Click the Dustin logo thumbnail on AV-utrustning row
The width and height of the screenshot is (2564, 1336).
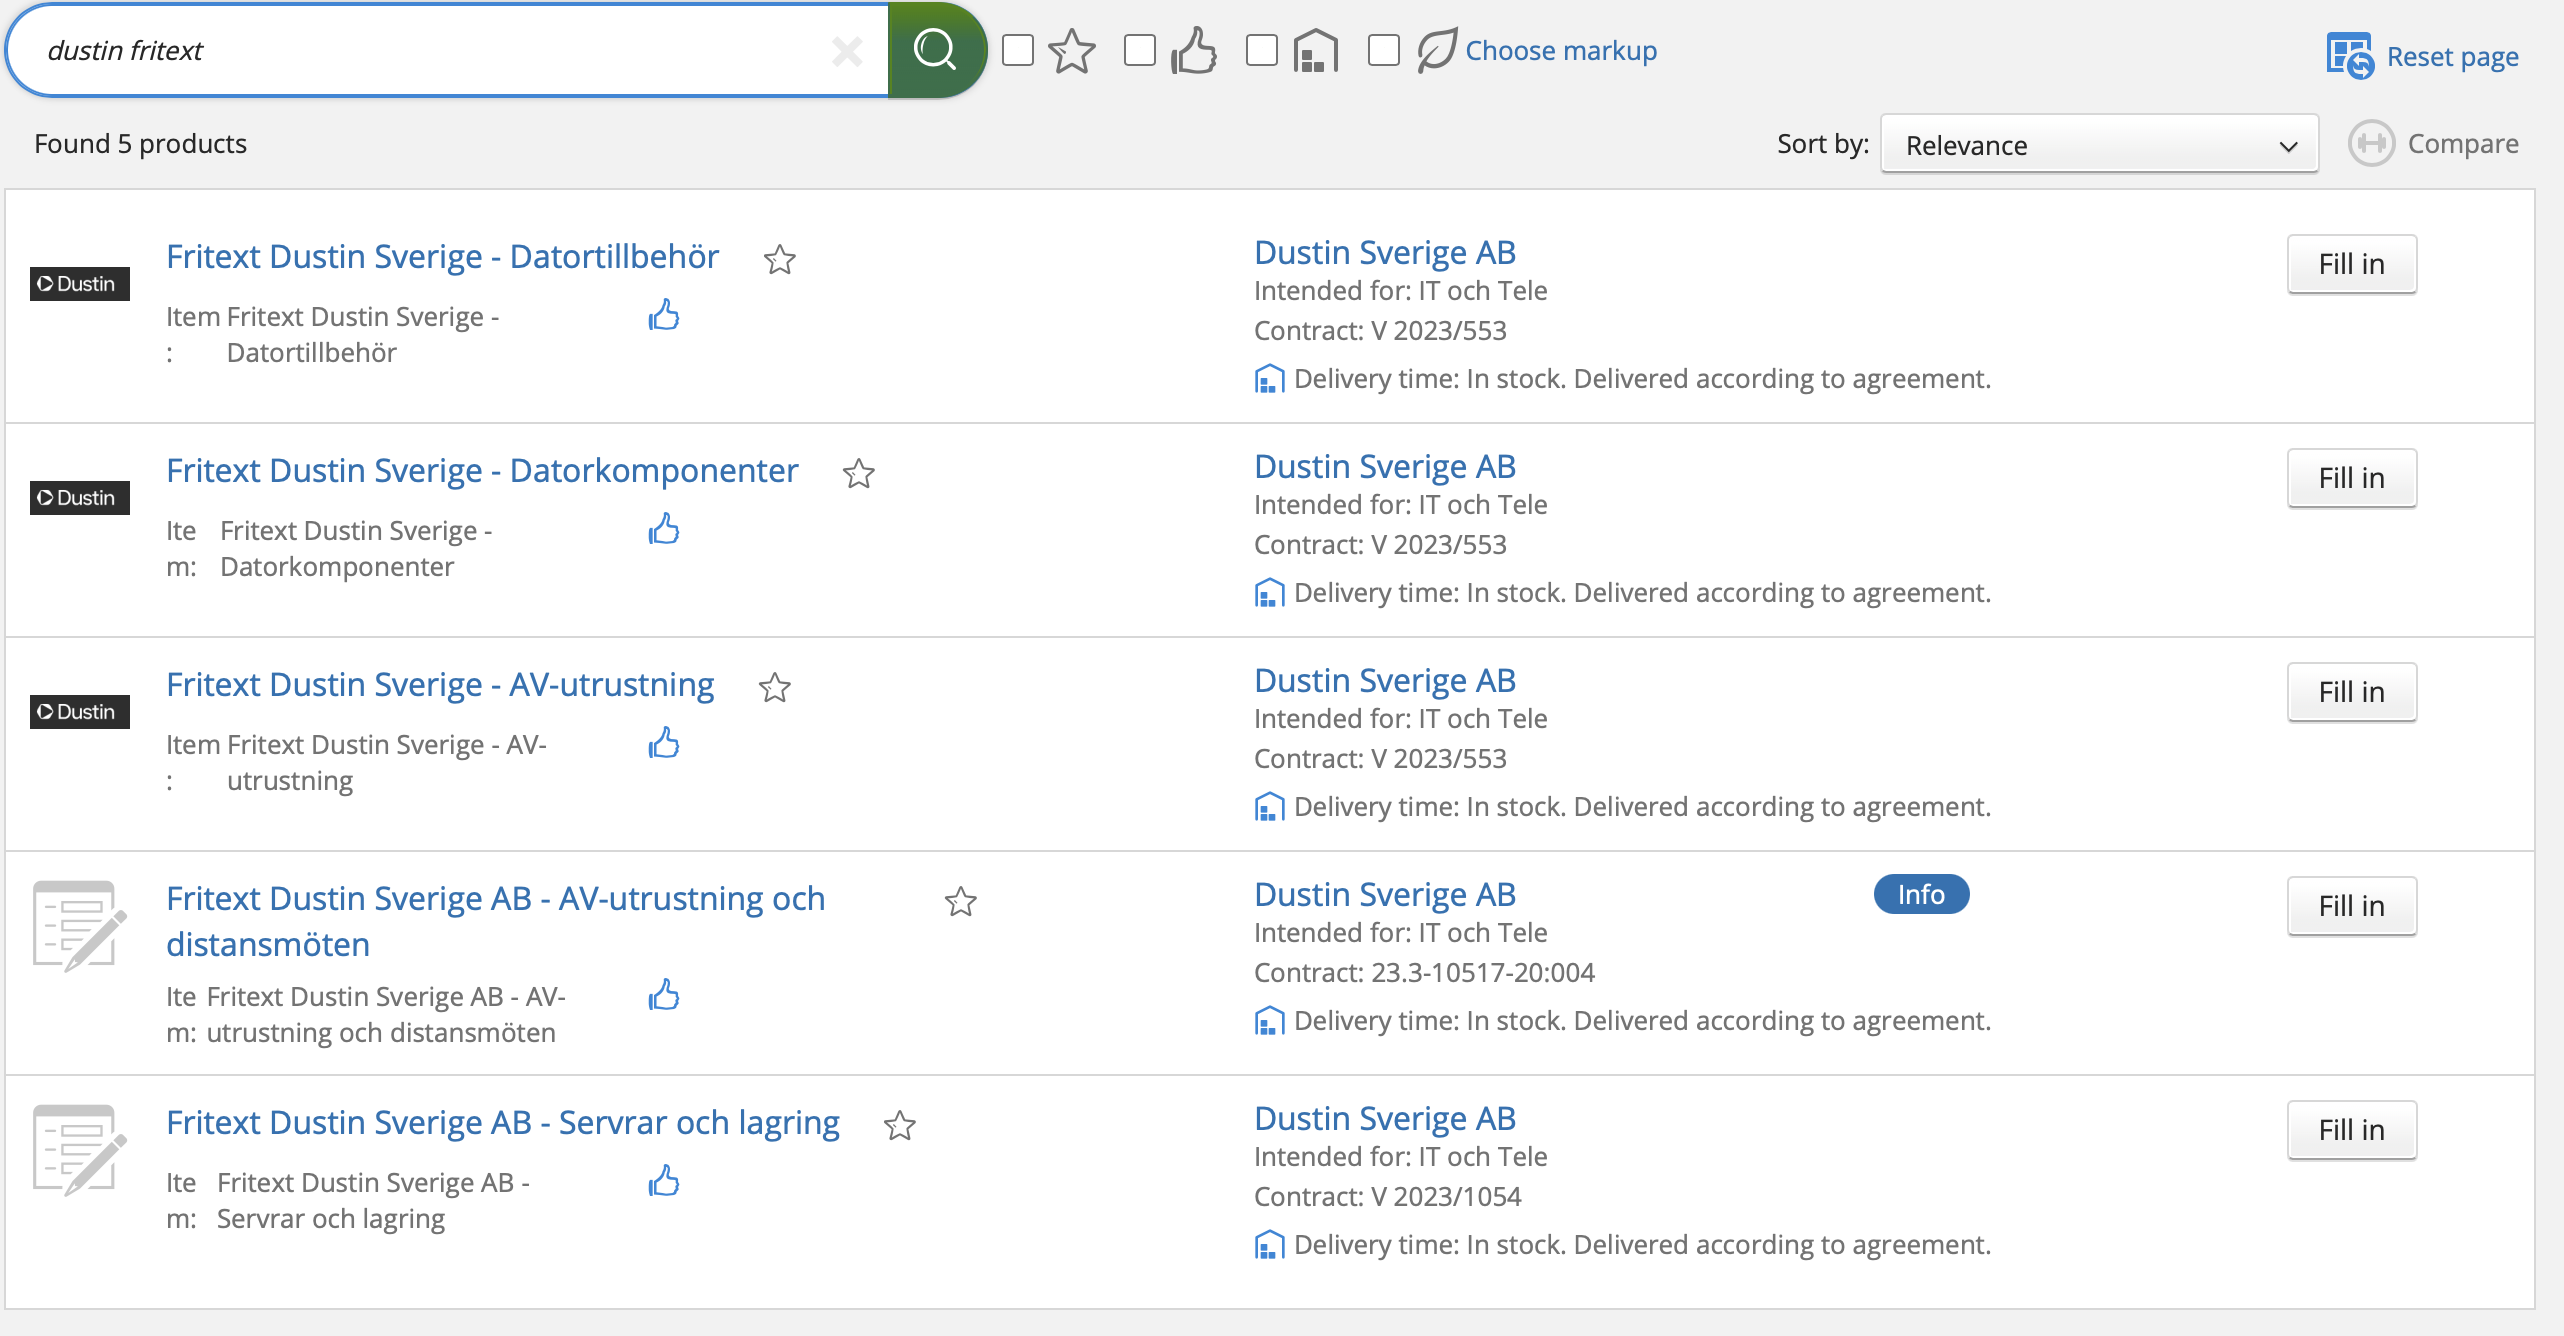point(78,711)
